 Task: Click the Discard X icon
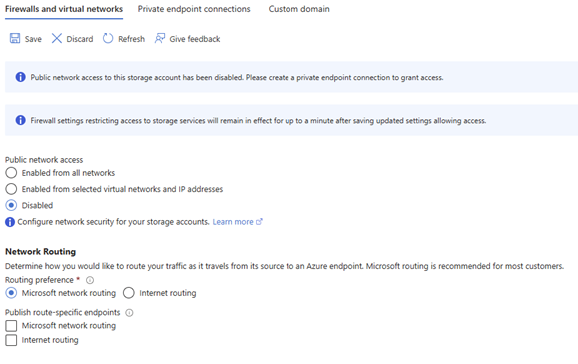pos(57,38)
